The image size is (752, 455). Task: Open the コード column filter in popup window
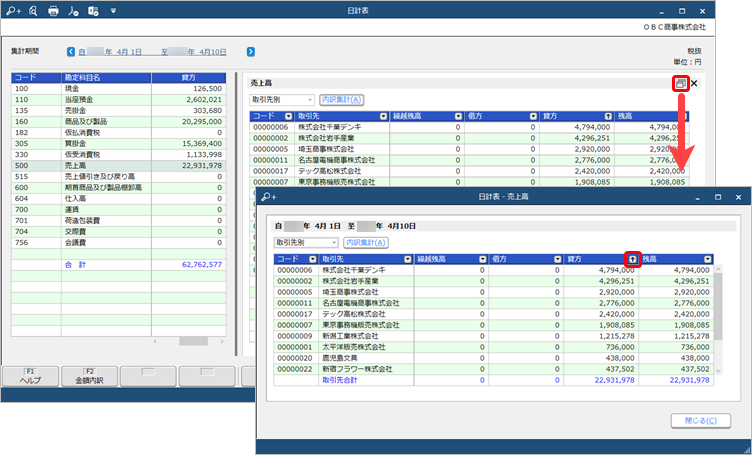(x=313, y=259)
